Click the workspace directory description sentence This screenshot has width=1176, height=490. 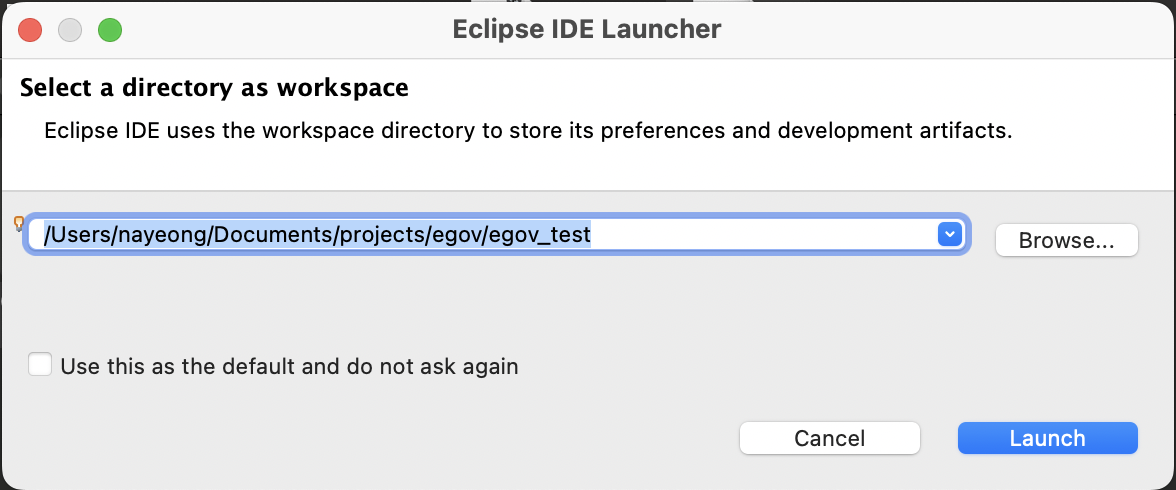529,131
